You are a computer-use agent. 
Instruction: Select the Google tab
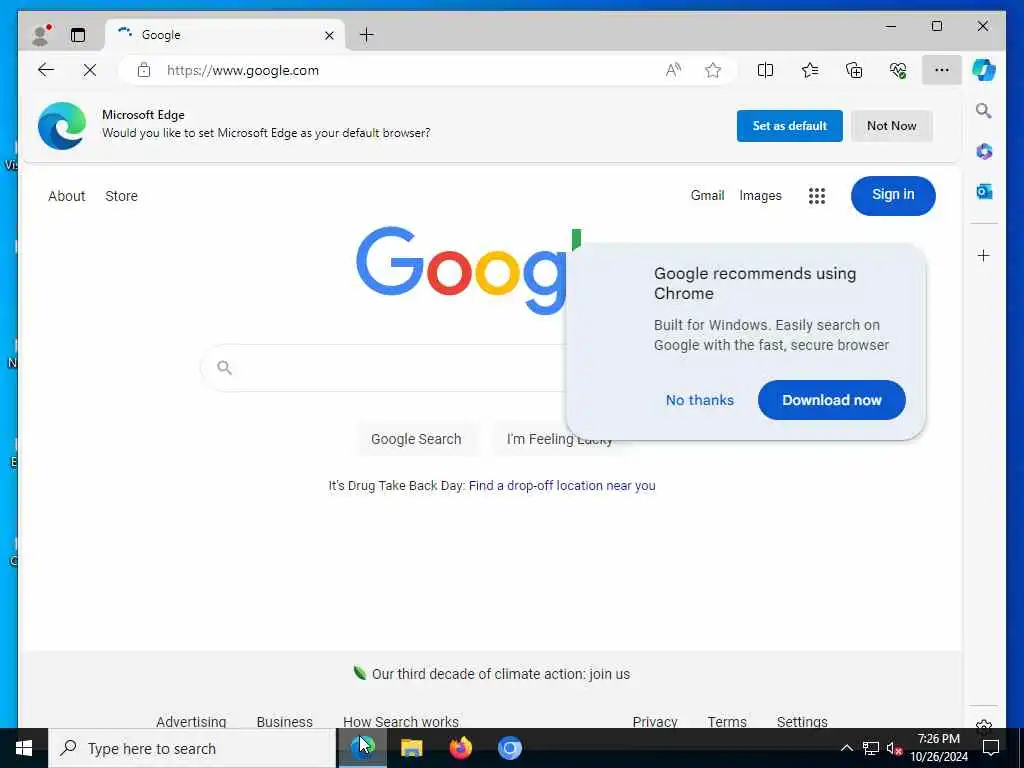tap(224, 35)
